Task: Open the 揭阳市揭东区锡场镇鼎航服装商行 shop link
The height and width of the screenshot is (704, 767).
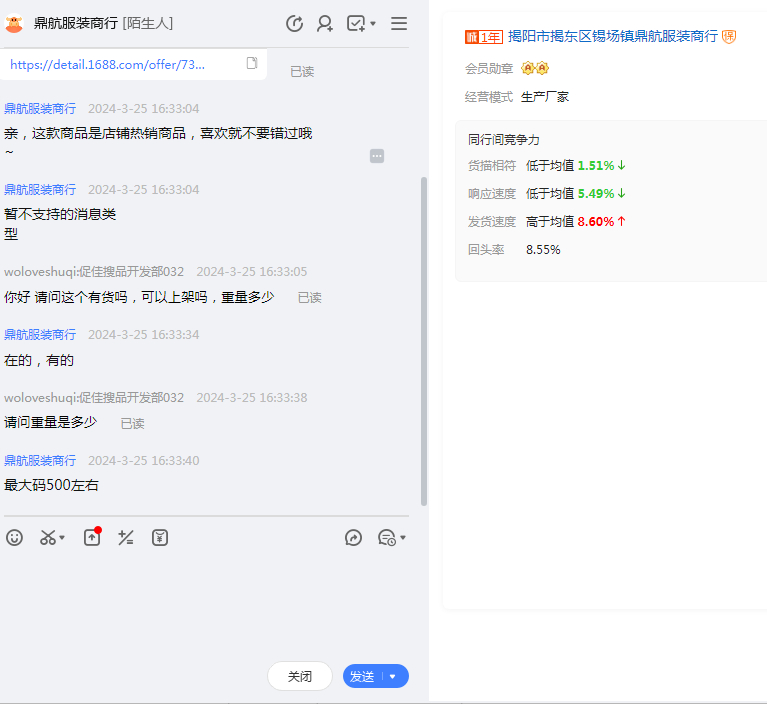Action: point(612,36)
